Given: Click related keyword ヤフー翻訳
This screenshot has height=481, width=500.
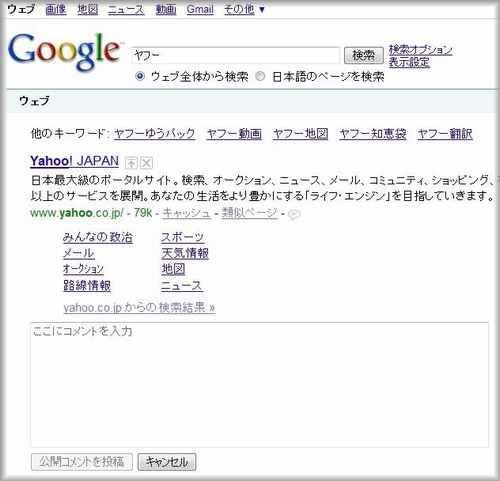Looking at the screenshot, I should (x=445, y=134).
